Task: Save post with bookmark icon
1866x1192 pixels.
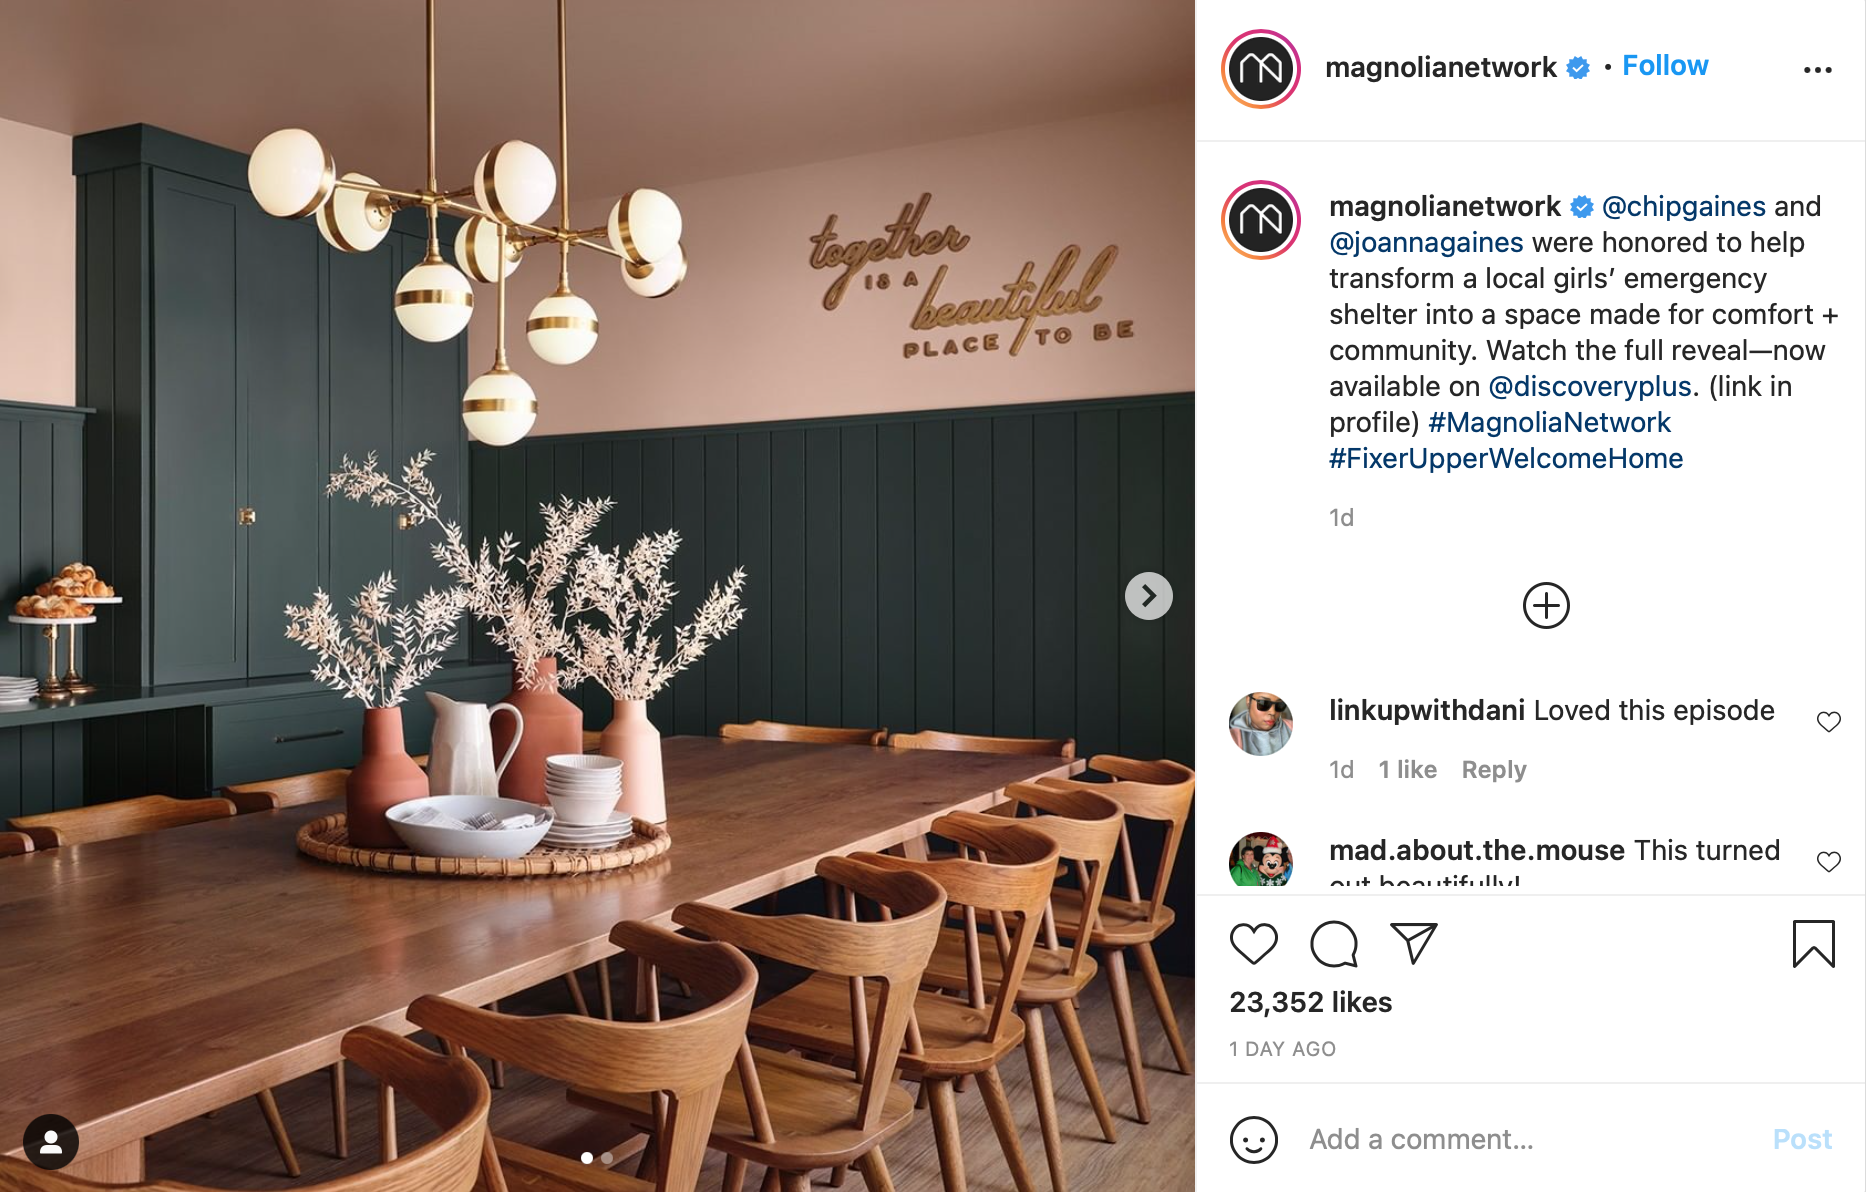Action: pos(1813,944)
